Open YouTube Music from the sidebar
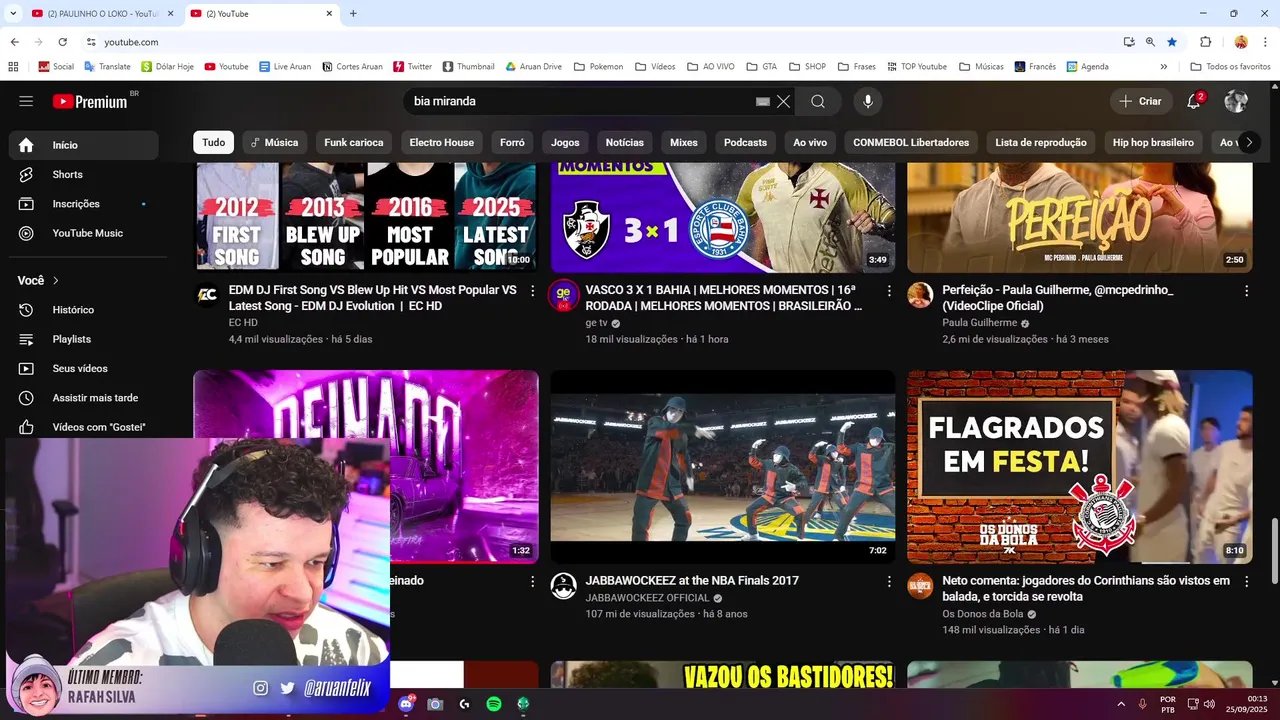This screenshot has width=1280, height=720. [84, 233]
